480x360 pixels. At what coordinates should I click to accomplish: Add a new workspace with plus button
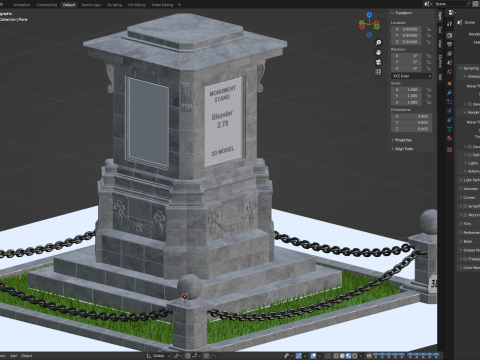tap(179, 5)
